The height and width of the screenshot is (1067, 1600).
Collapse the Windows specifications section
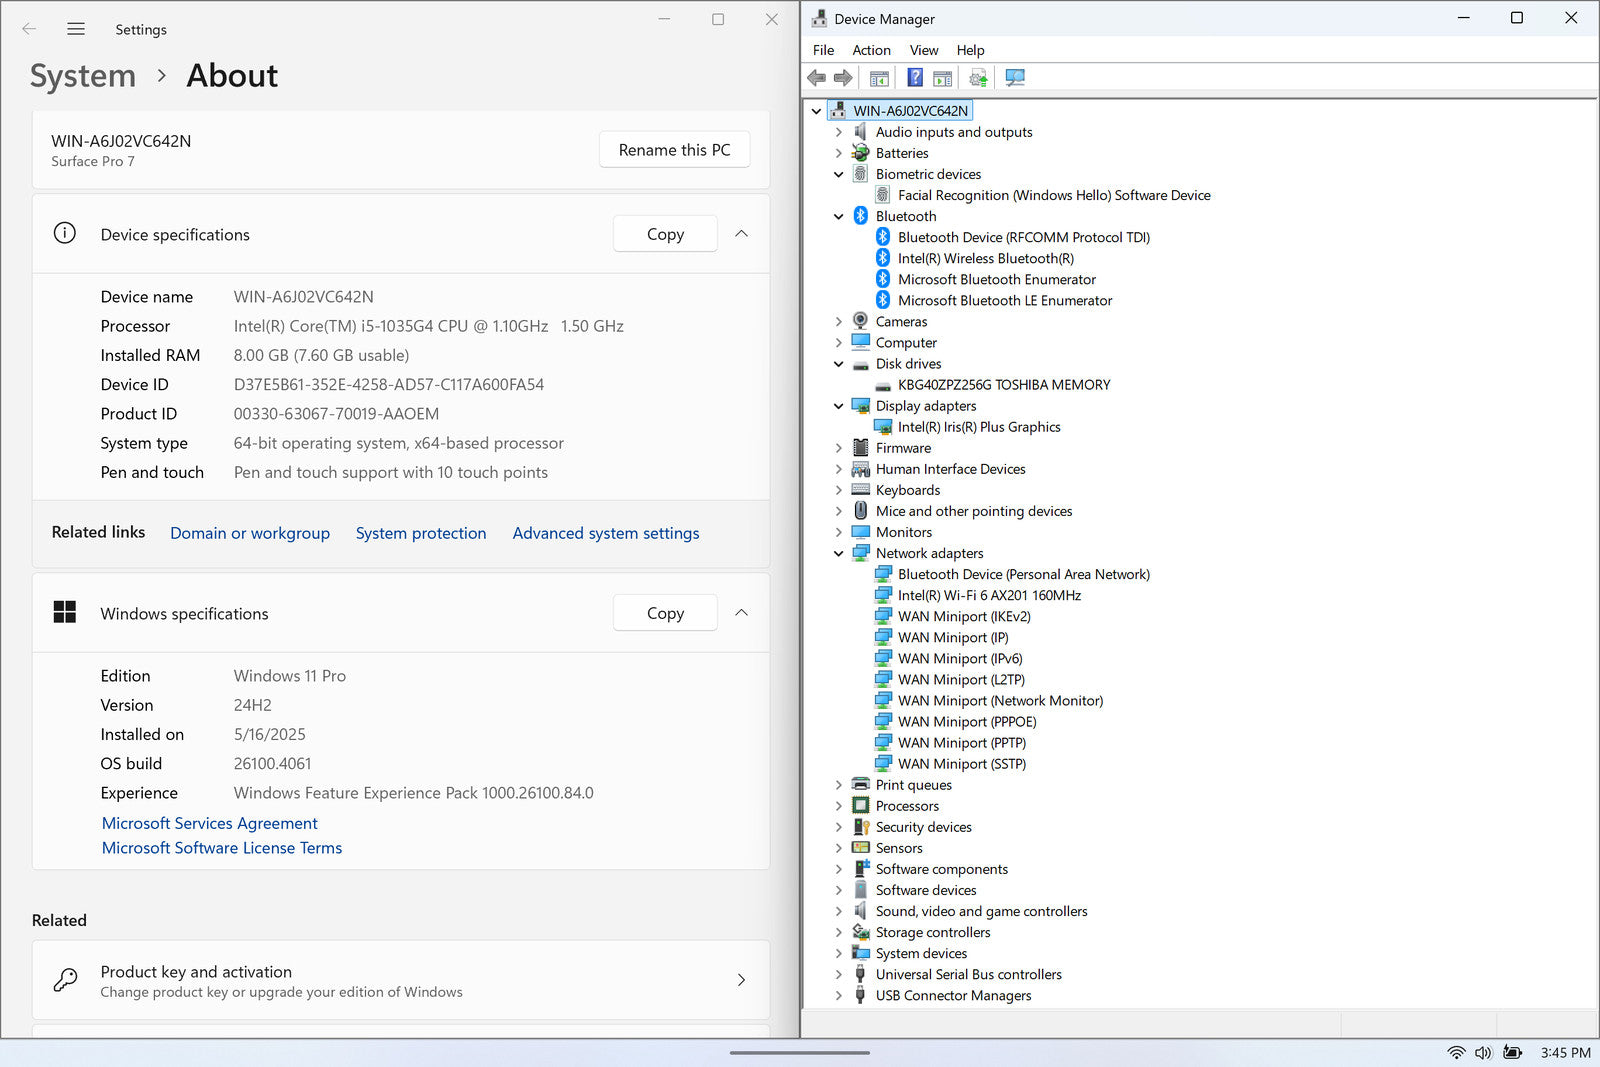(741, 613)
